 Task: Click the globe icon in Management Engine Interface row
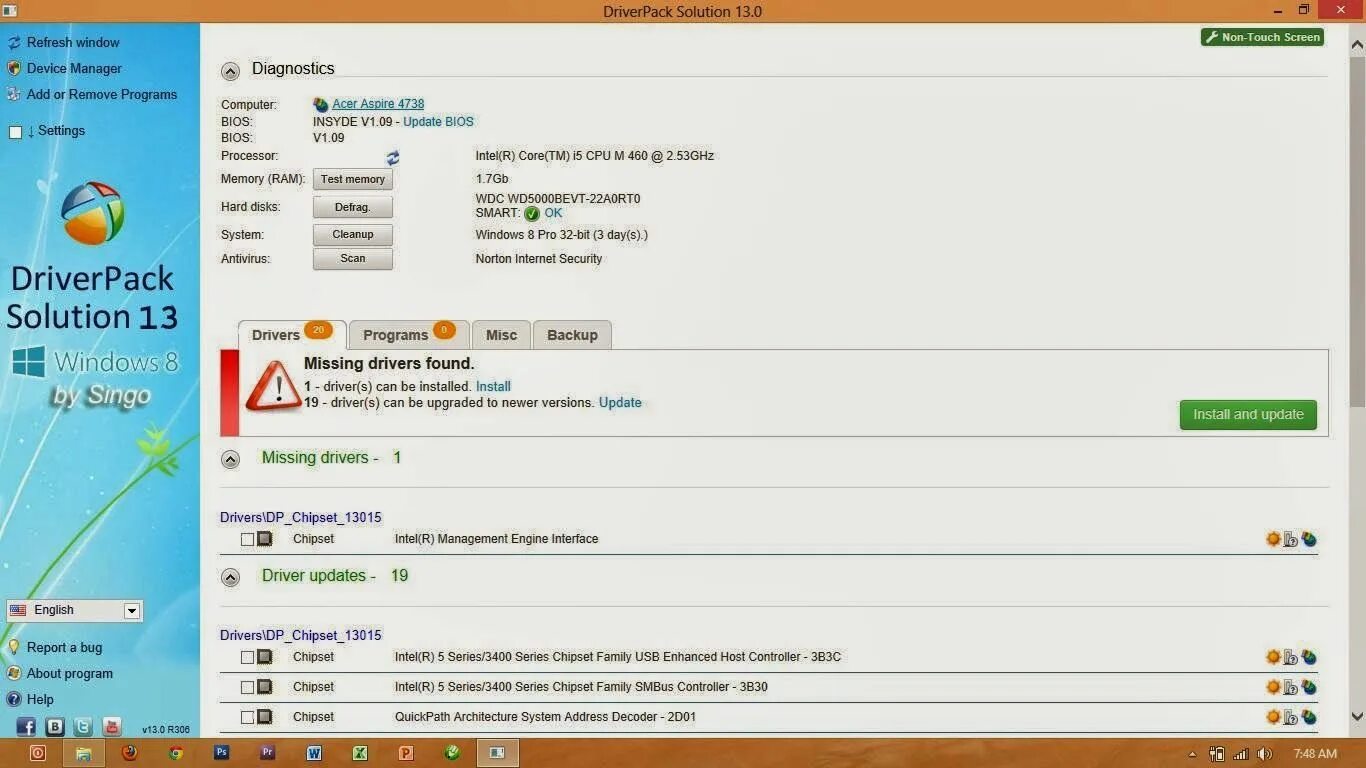[x=1309, y=540]
